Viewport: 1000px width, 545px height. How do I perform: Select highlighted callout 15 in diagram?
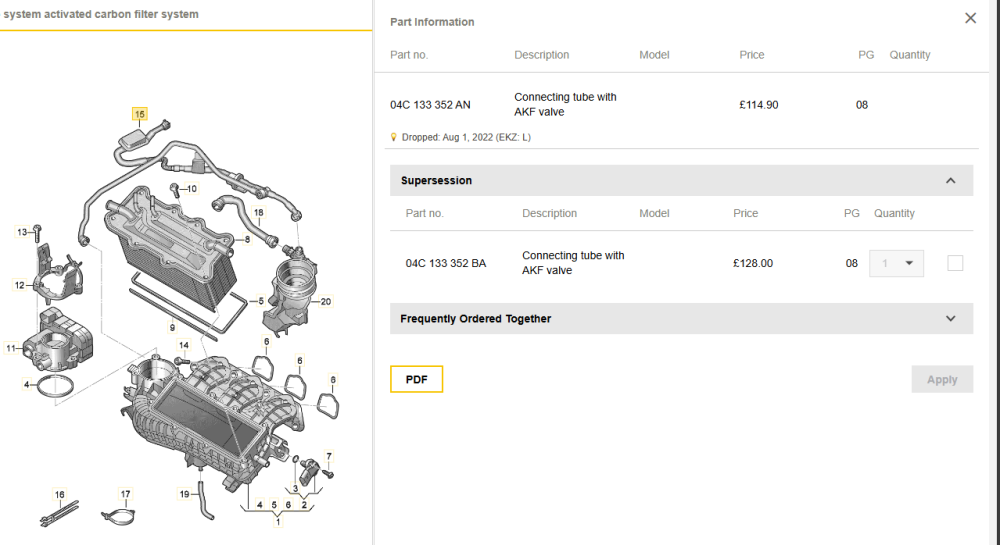pos(140,114)
